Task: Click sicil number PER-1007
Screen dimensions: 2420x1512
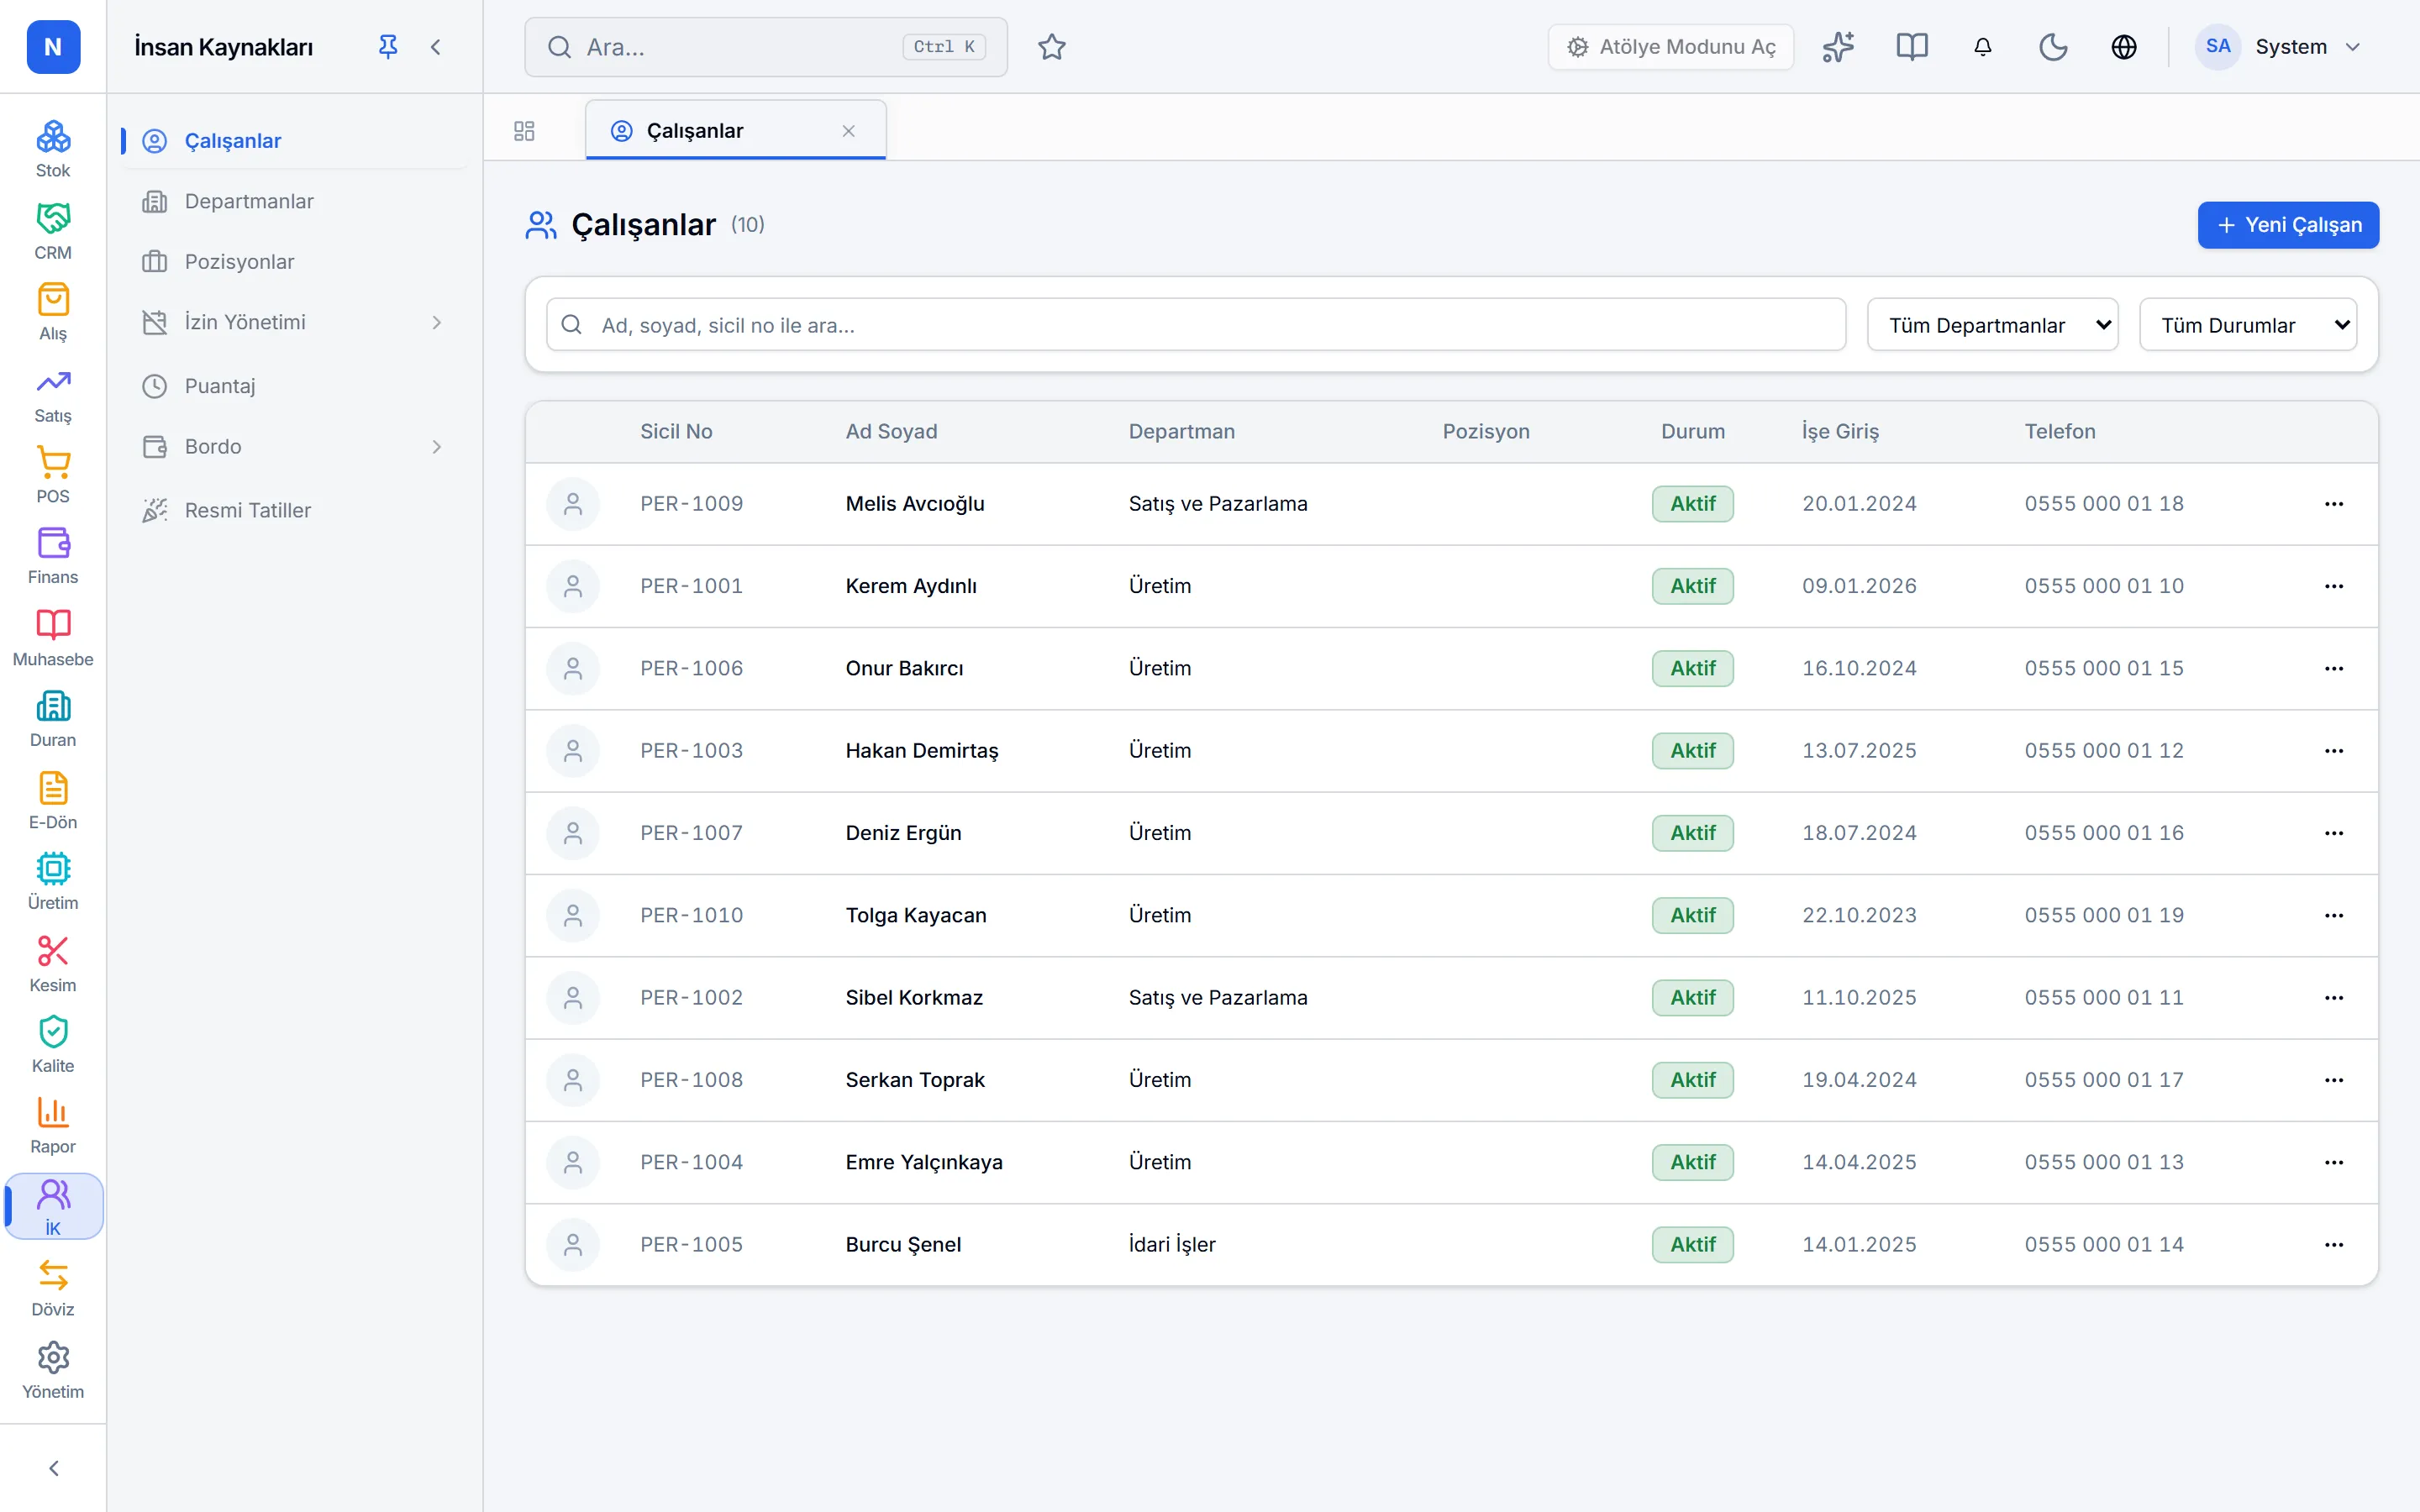Action: [691, 833]
